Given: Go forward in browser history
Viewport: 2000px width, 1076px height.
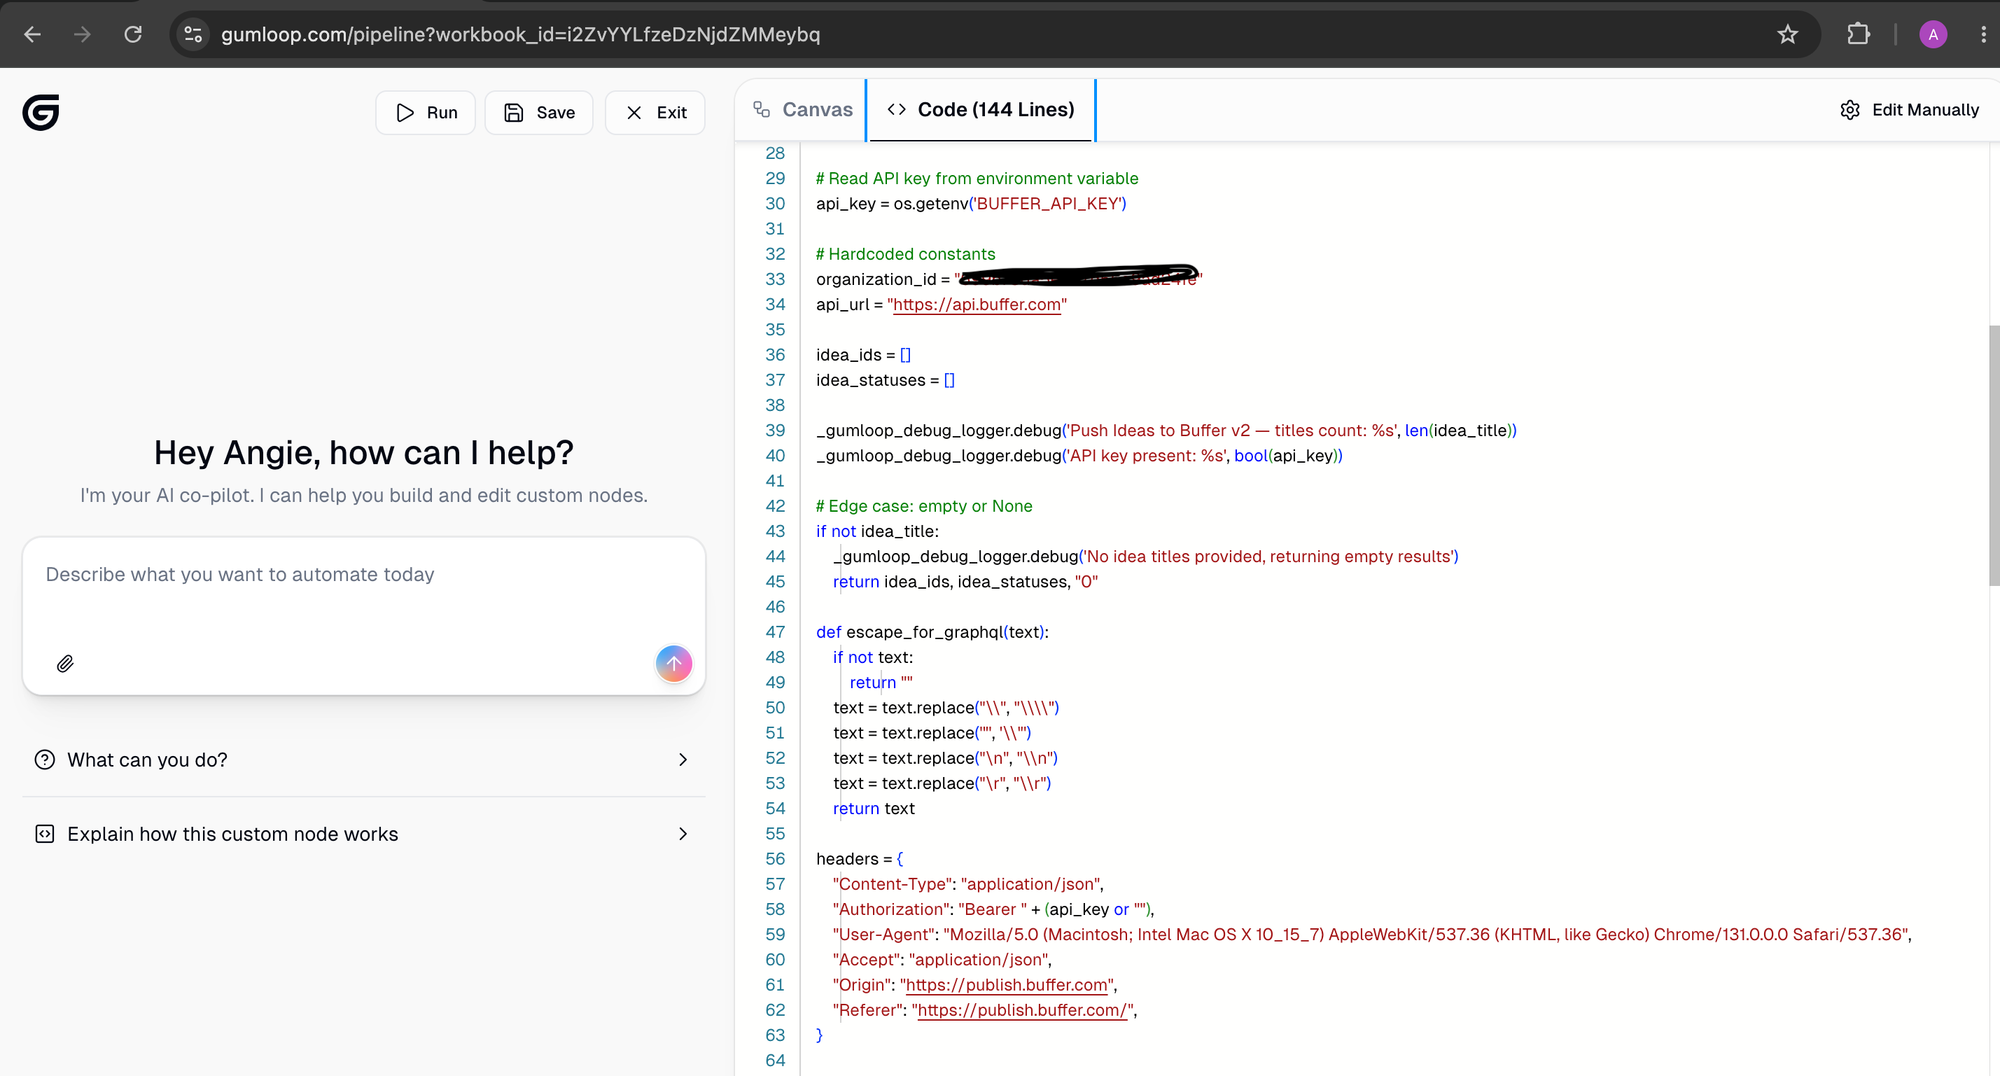Looking at the screenshot, I should [82, 34].
